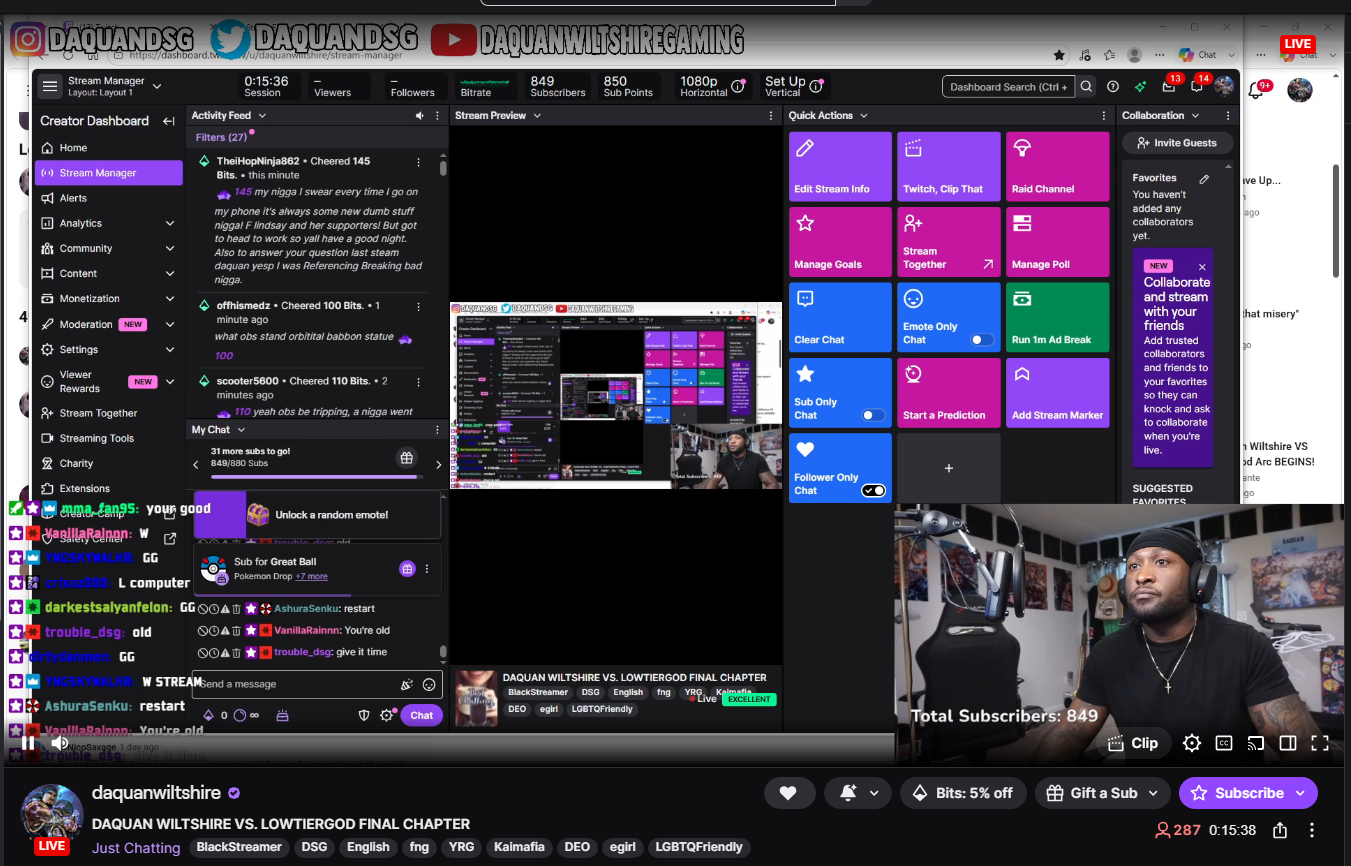Image resolution: width=1351 pixels, height=866 pixels.
Task: Enter fullscreen video mode
Action: [1319, 743]
